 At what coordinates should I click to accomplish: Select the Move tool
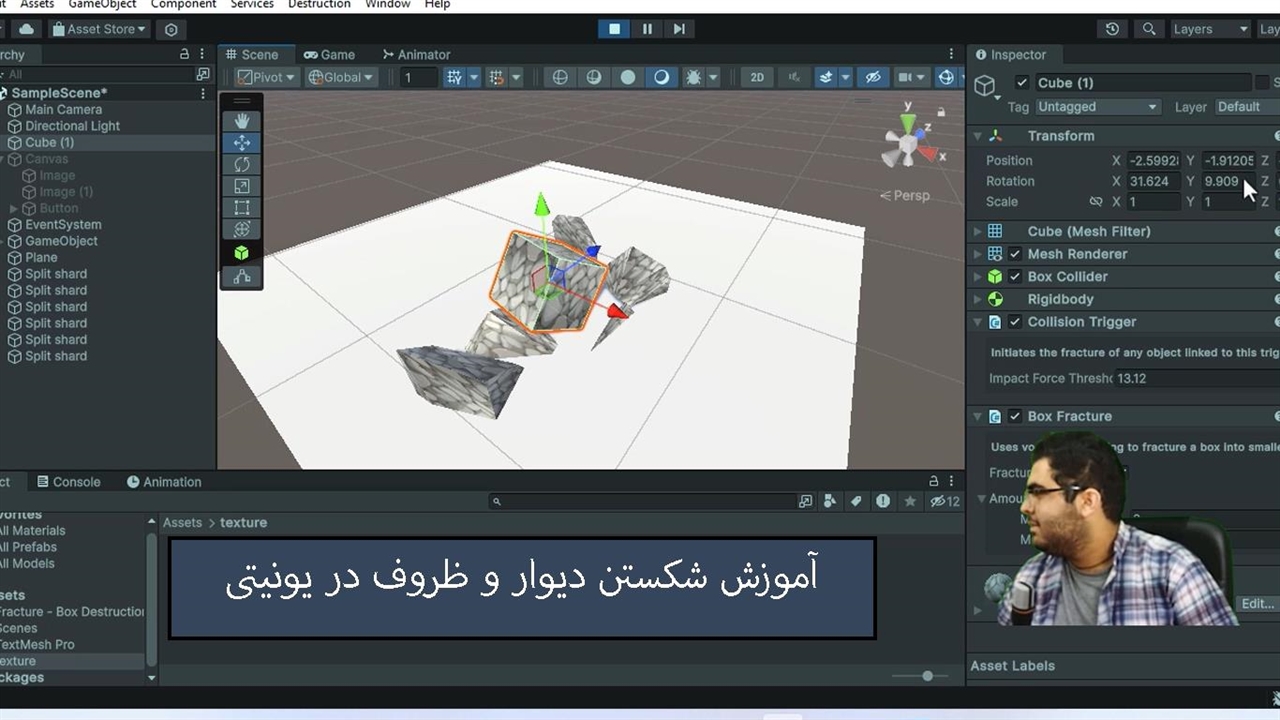point(242,143)
